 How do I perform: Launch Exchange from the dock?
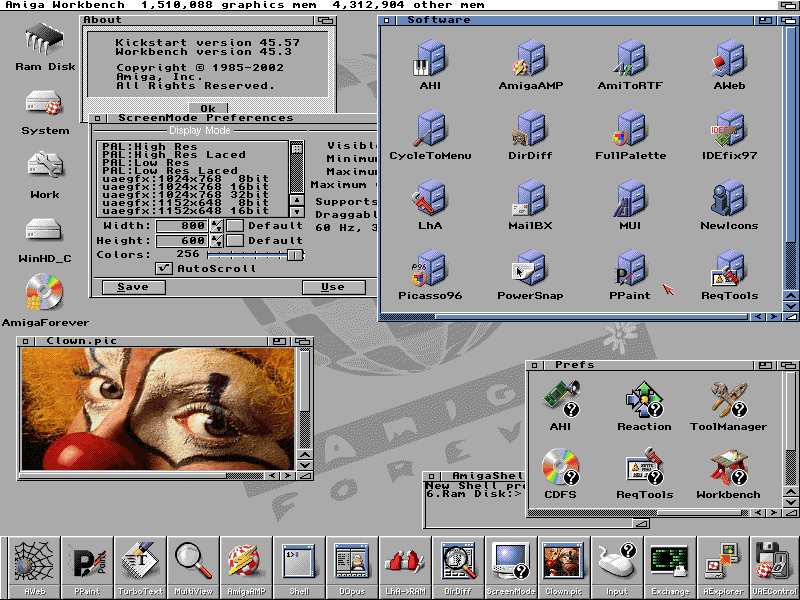pos(671,567)
